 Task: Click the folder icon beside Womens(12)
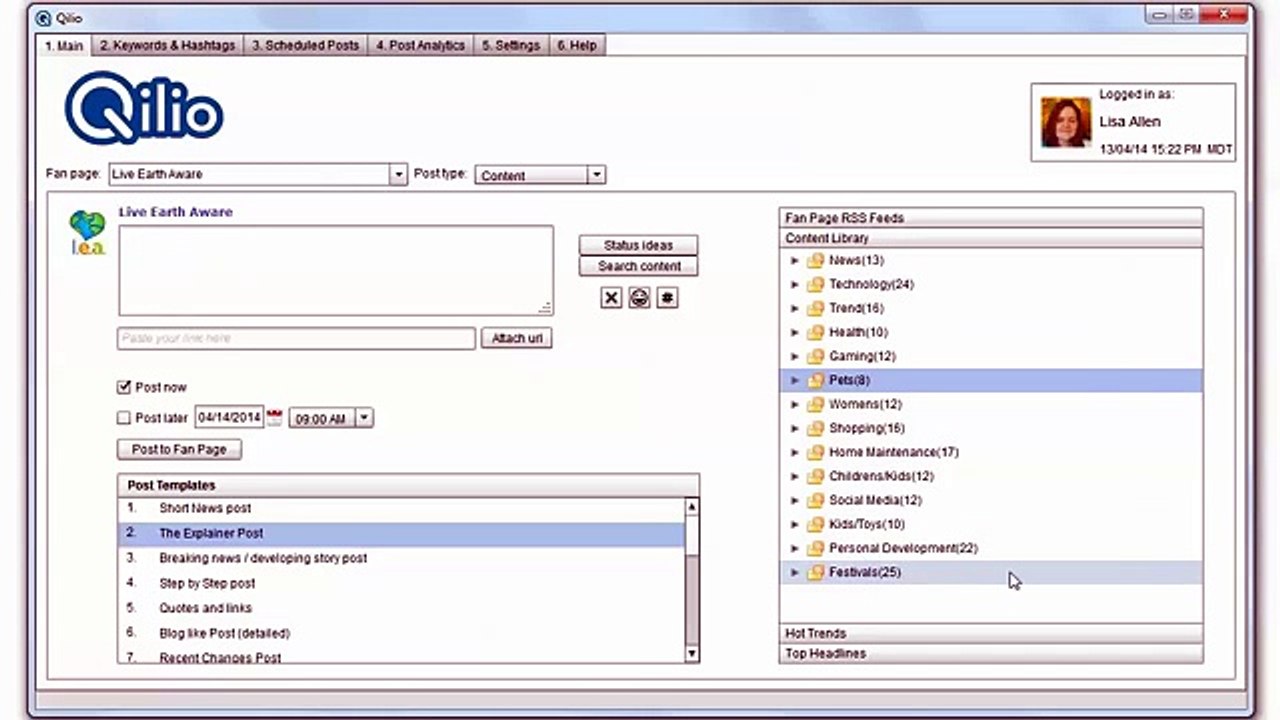pos(815,405)
